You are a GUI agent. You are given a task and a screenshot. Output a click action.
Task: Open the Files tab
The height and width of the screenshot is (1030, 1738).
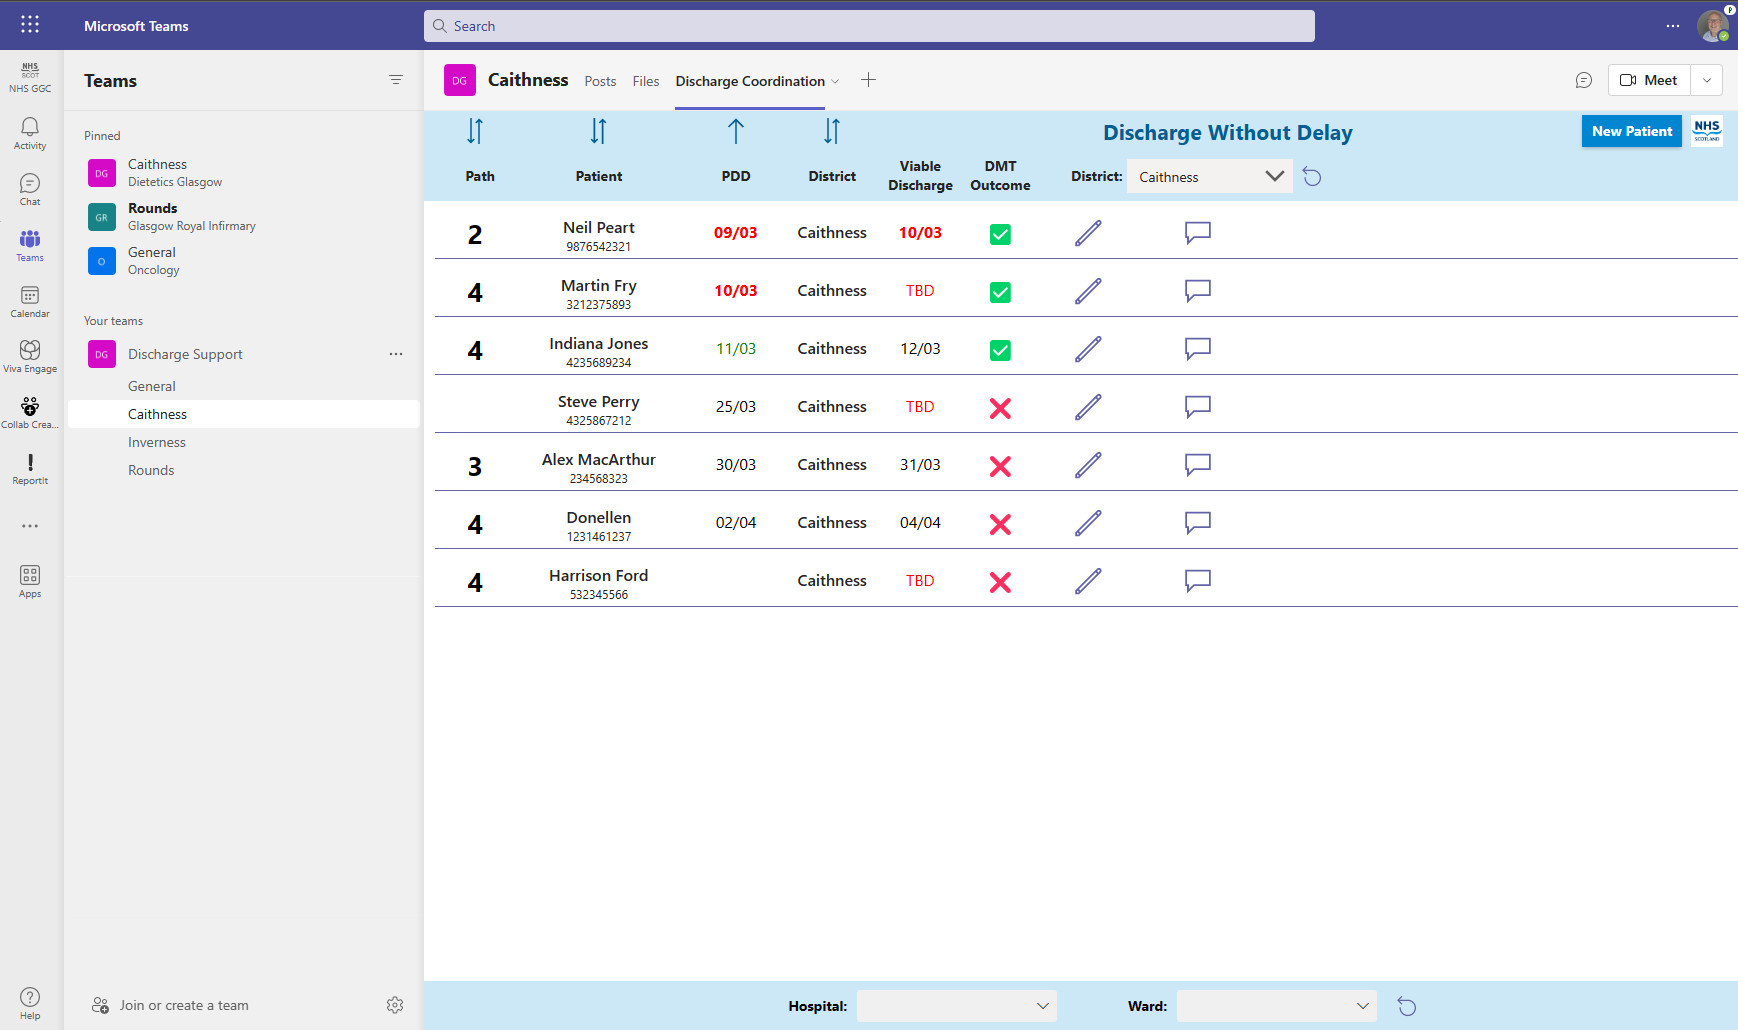(x=645, y=81)
